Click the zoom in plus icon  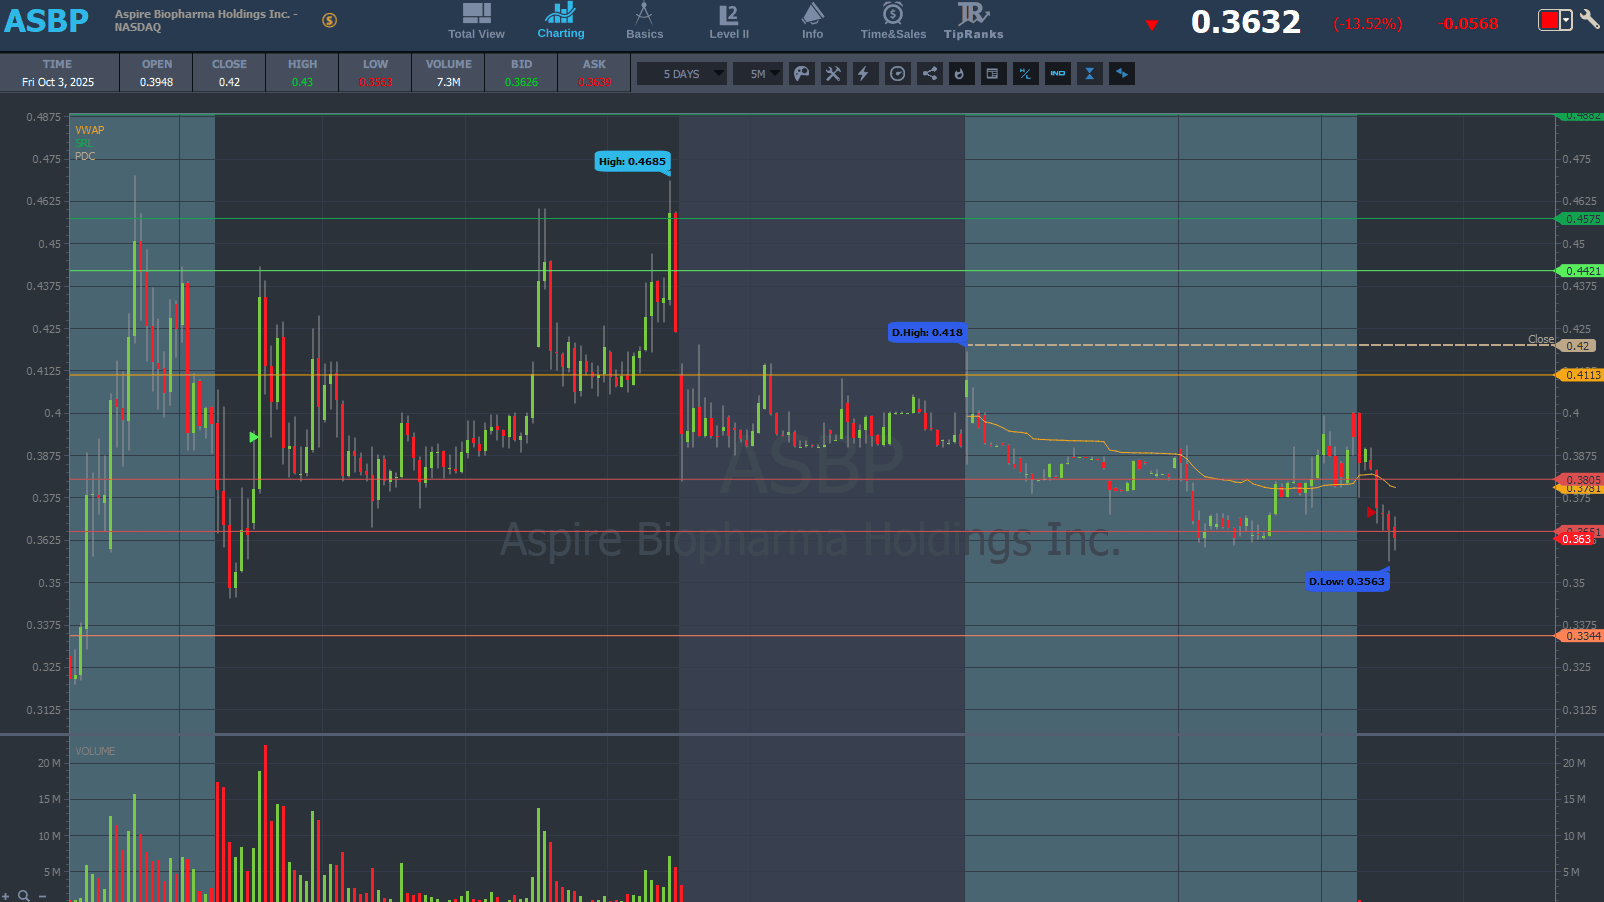(x=6, y=896)
